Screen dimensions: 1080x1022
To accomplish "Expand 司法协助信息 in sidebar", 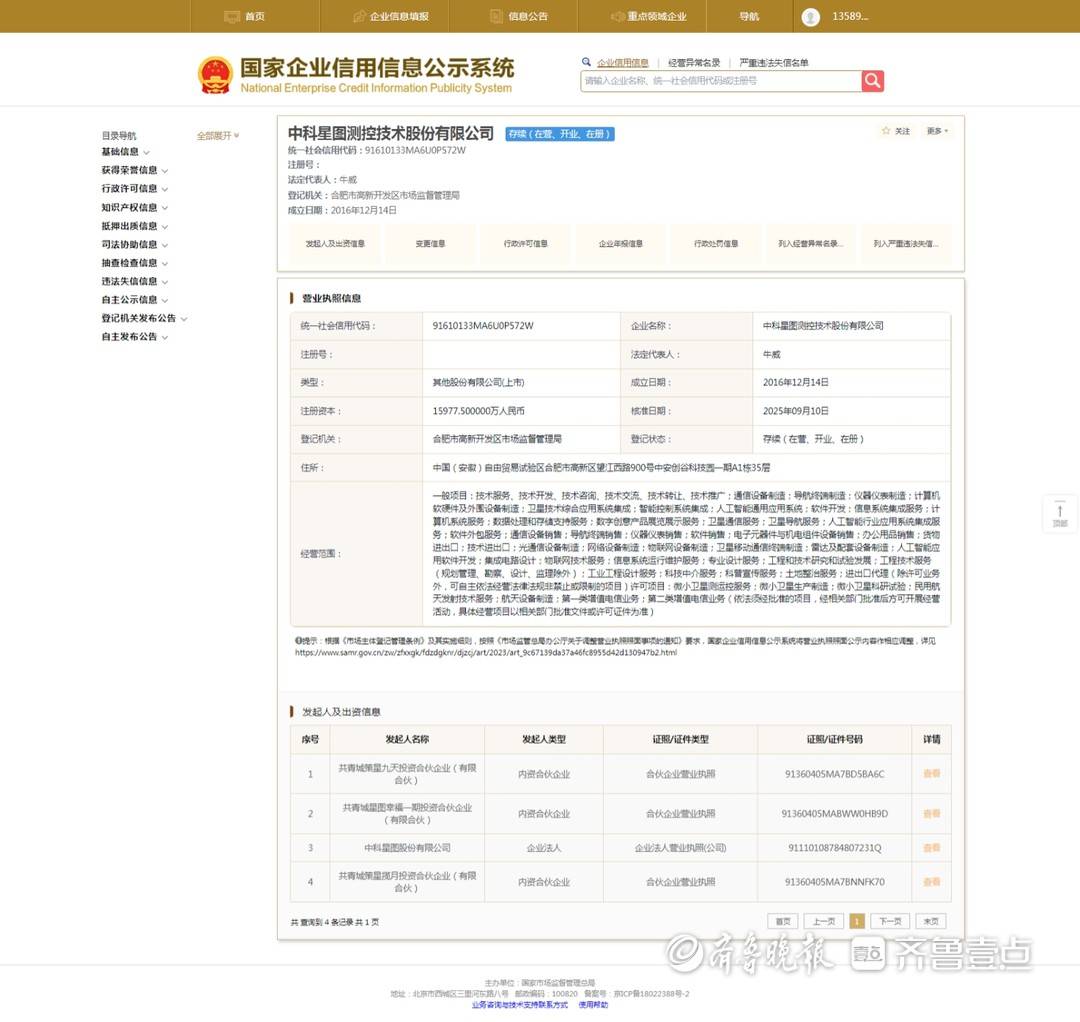I will (x=134, y=244).
